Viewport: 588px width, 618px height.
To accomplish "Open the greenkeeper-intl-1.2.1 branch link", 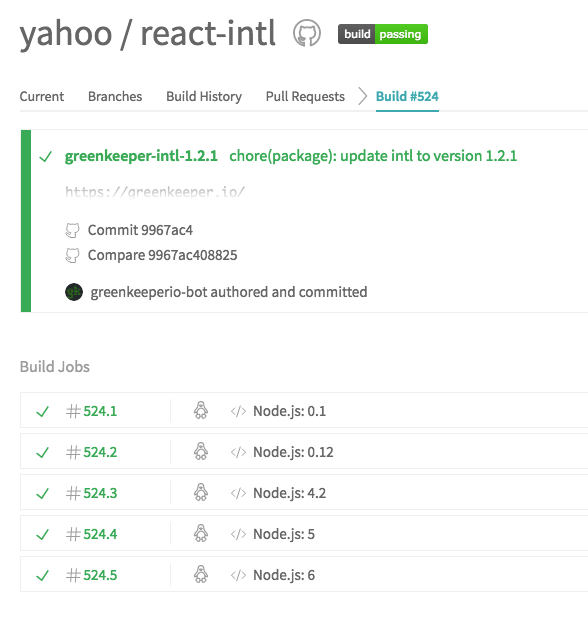I will [141, 156].
